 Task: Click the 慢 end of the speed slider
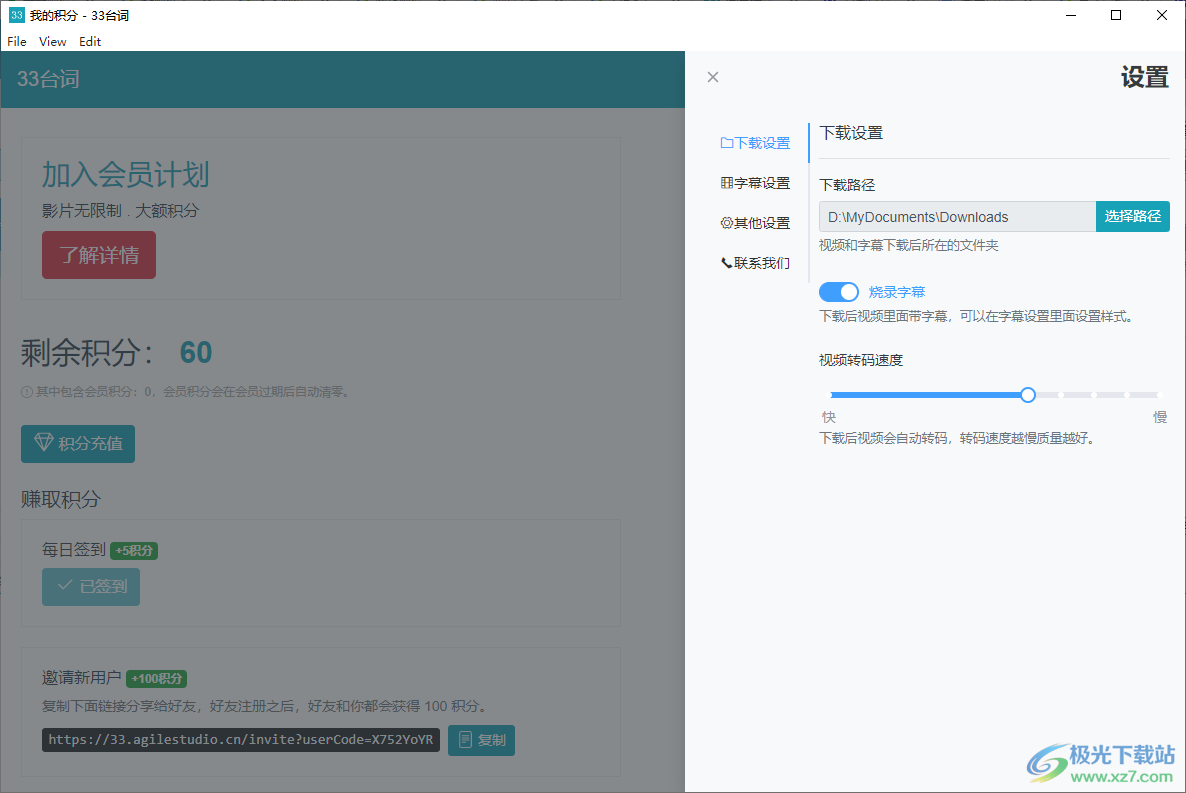point(1160,417)
